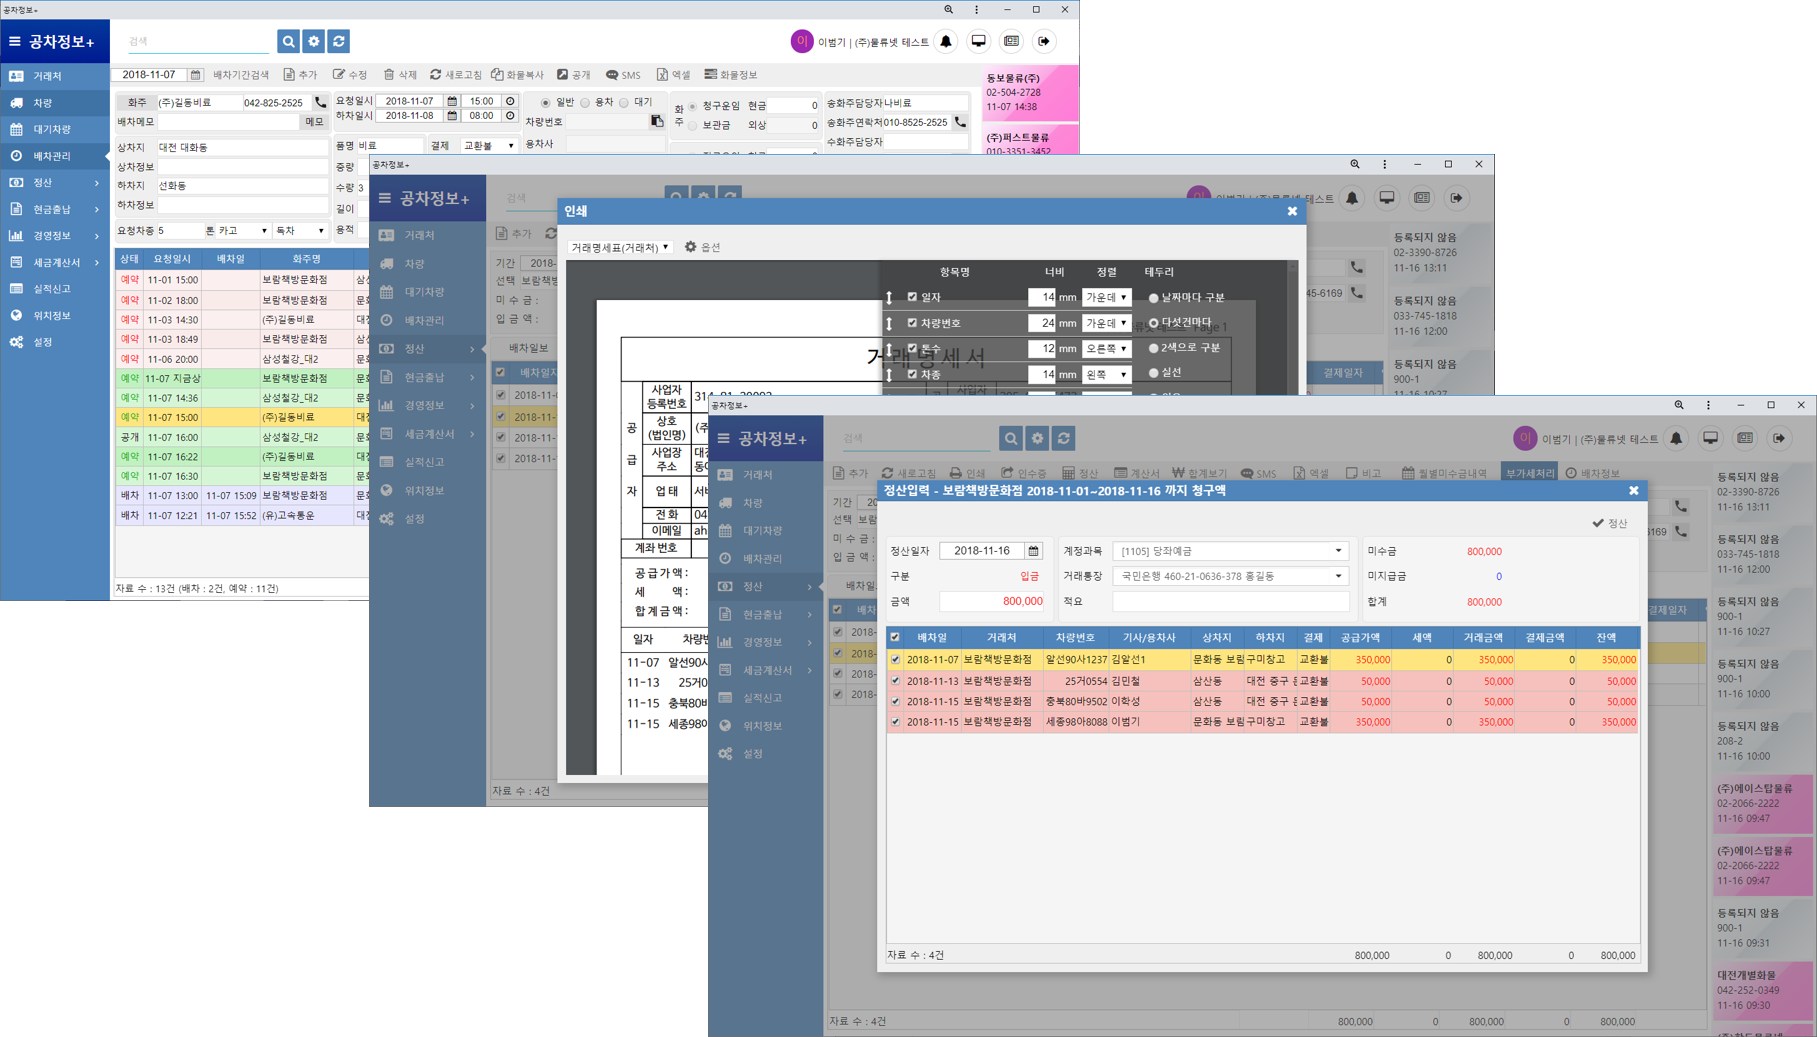Image resolution: width=1817 pixels, height=1037 pixels.
Task: Click 추가 toolbar button in top-left window
Action: click(x=300, y=75)
